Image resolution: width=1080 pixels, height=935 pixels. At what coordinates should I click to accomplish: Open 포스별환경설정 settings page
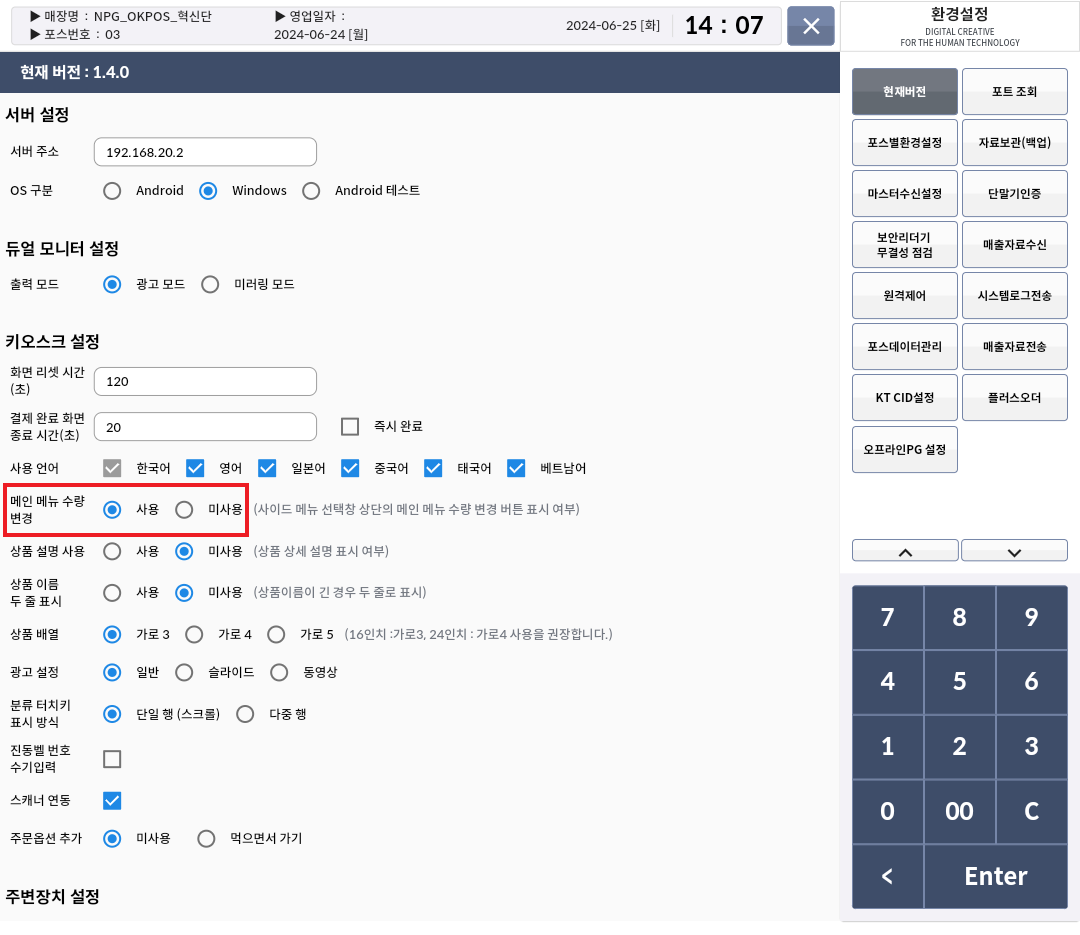click(904, 143)
